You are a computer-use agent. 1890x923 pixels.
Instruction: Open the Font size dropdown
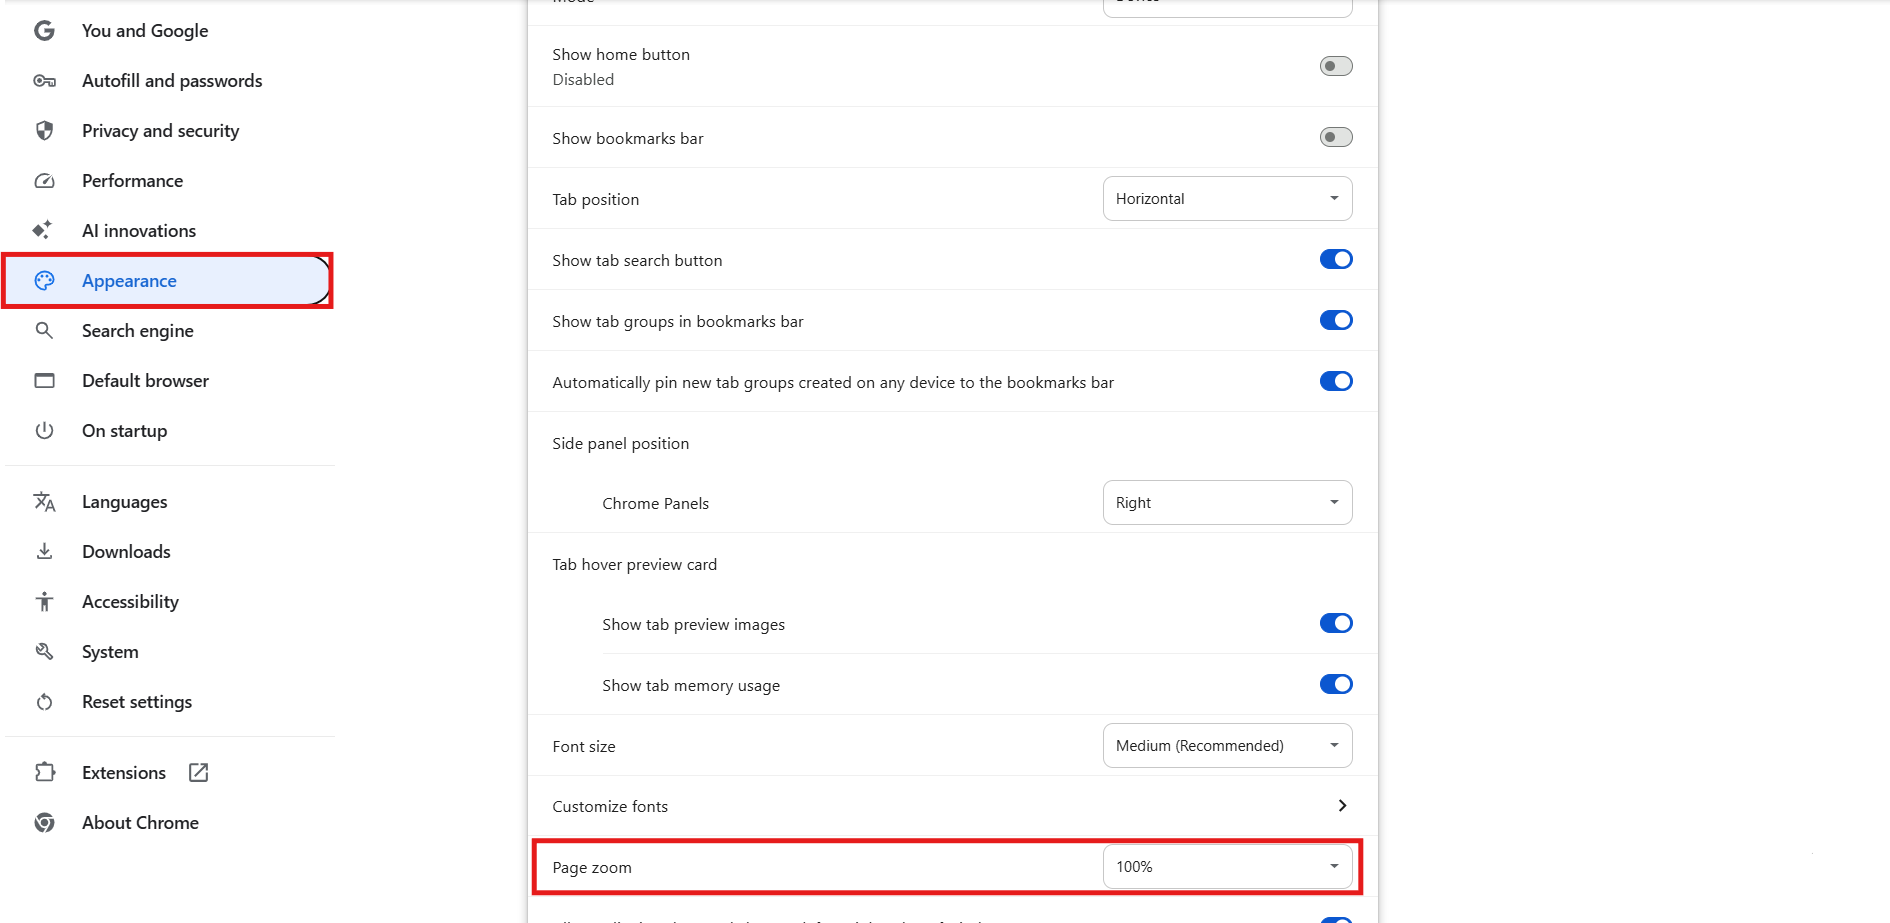tap(1227, 745)
